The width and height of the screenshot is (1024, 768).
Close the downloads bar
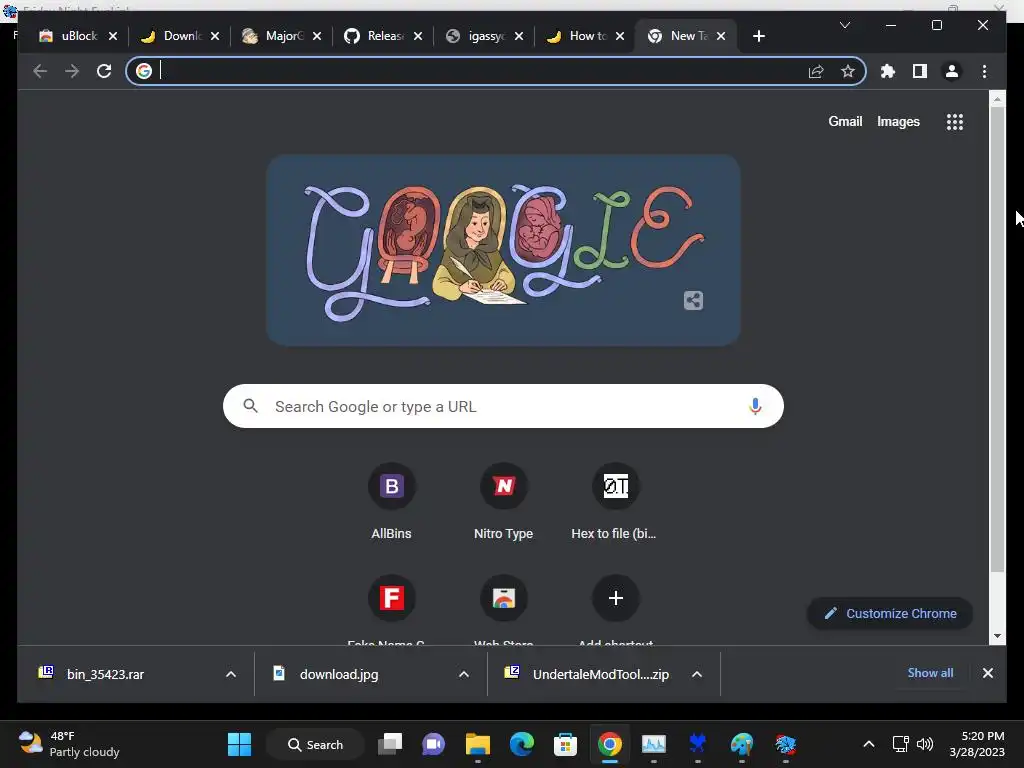coord(987,673)
